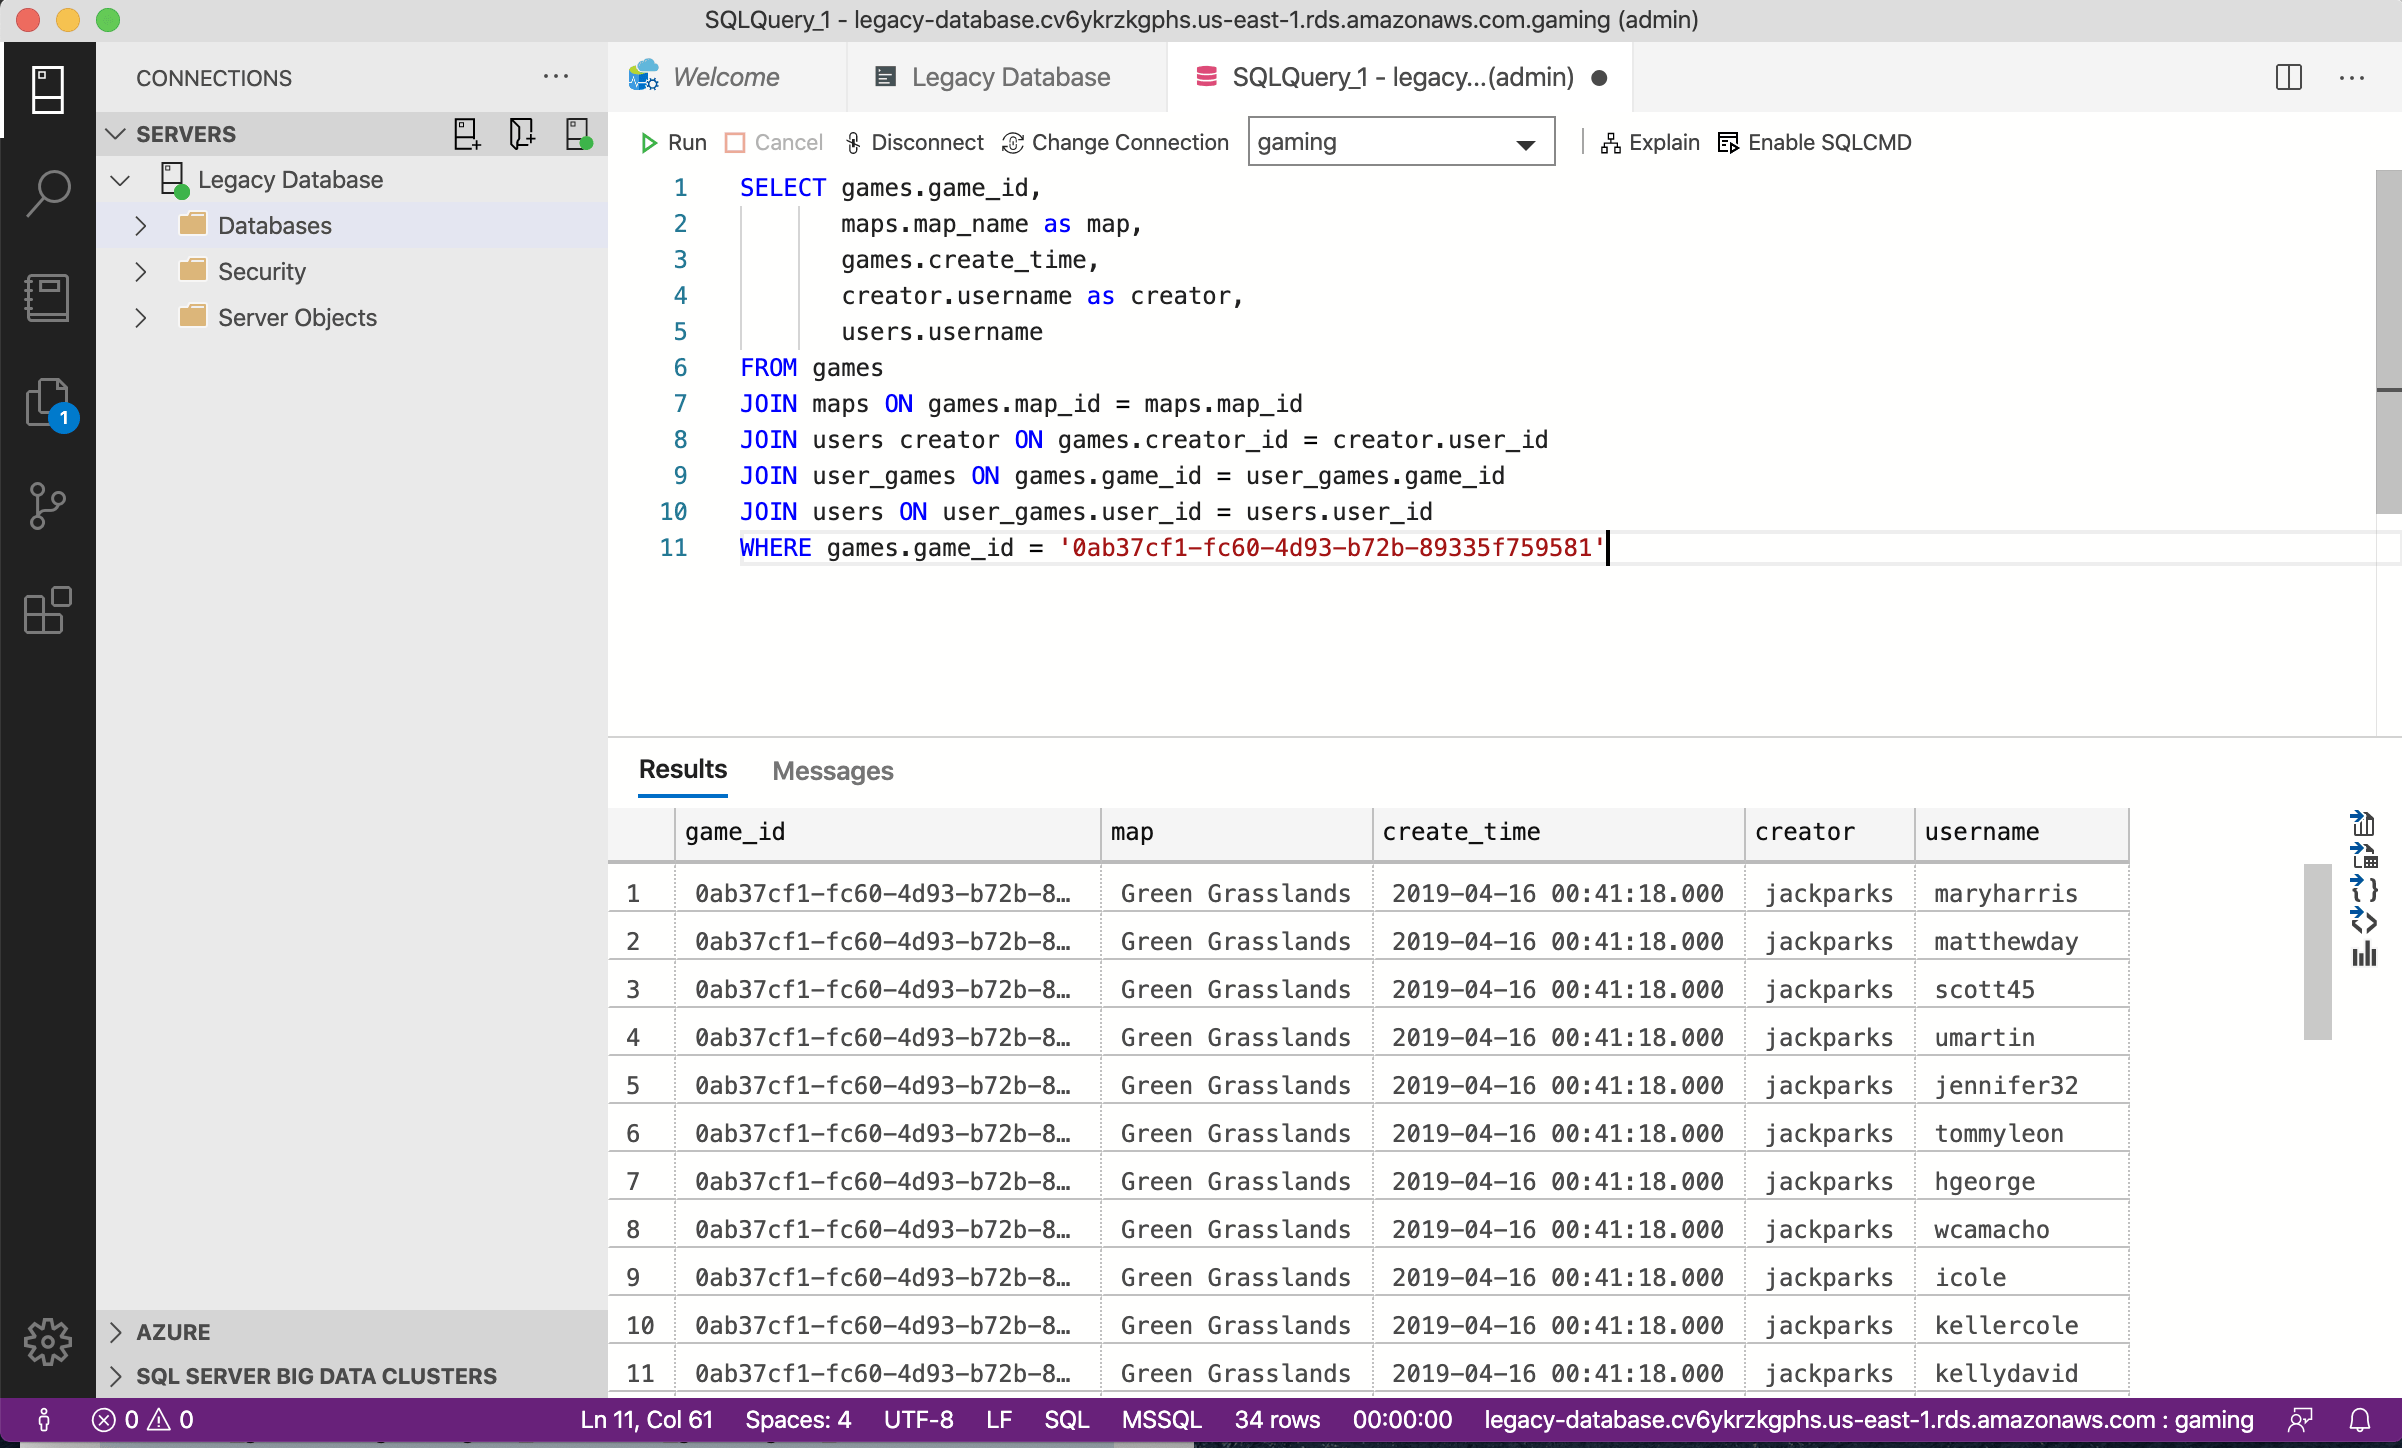This screenshot has width=2402, height=1448.
Task: Switch to the Legacy Database tab
Action: click(1007, 77)
